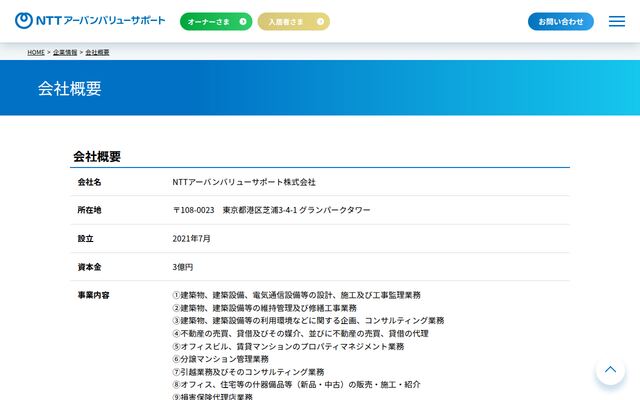Open 企業情報 breadcrumb link
This screenshot has height=400, width=640.
[x=65, y=52]
